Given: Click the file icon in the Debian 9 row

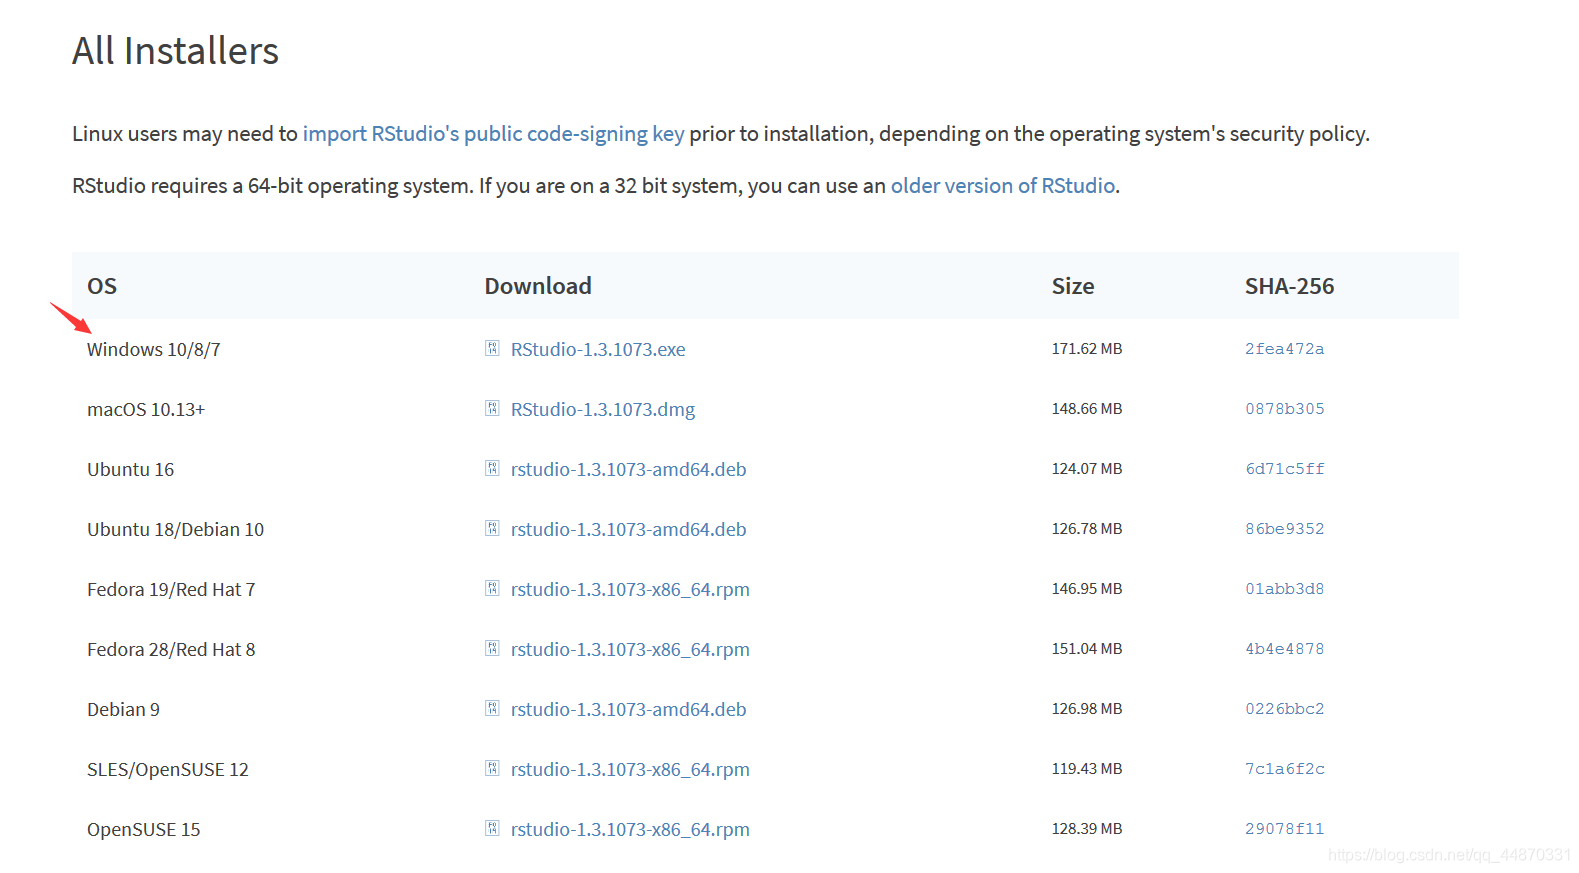Looking at the screenshot, I should point(492,708).
